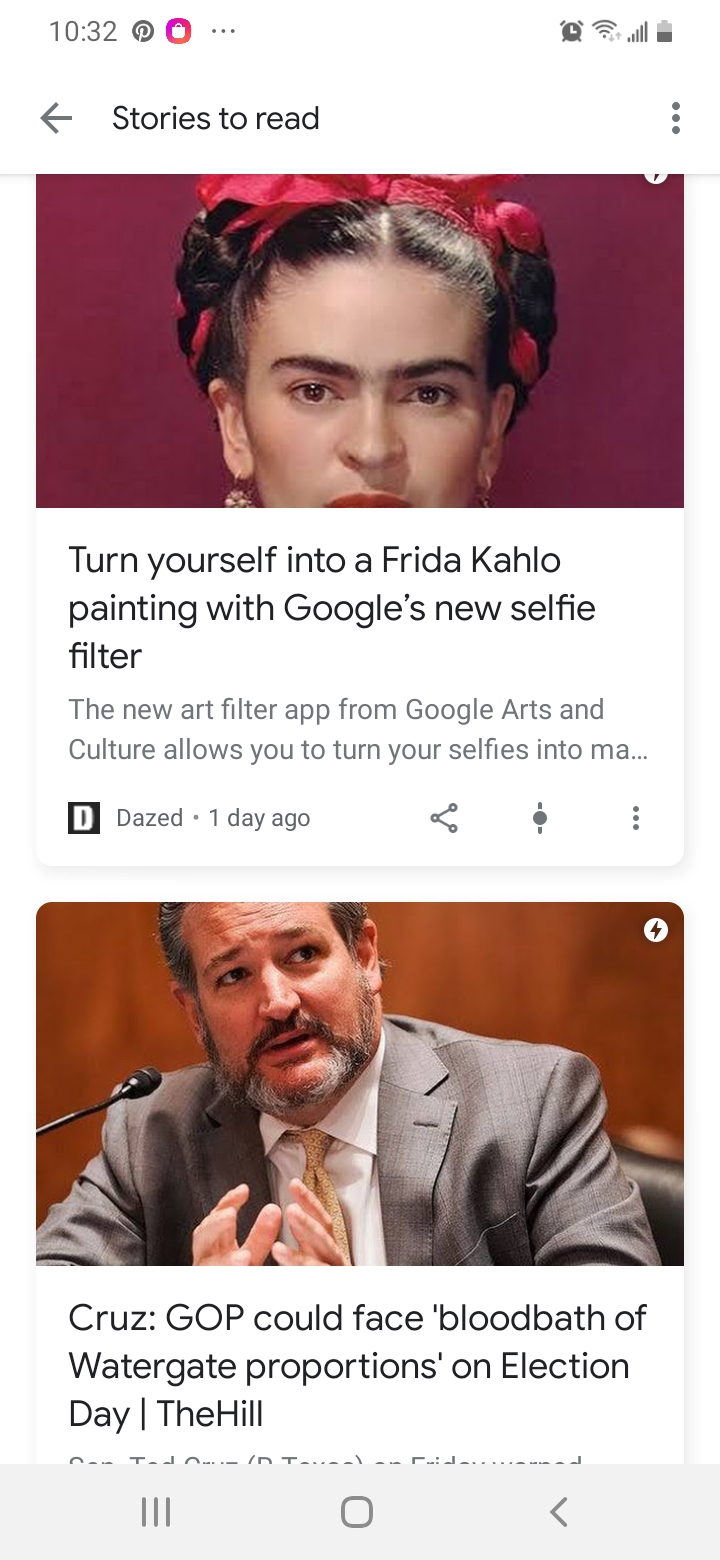The height and width of the screenshot is (1560, 720).
Task: Tap the AMP lightning badge on Cruz photo
Action: point(656,931)
